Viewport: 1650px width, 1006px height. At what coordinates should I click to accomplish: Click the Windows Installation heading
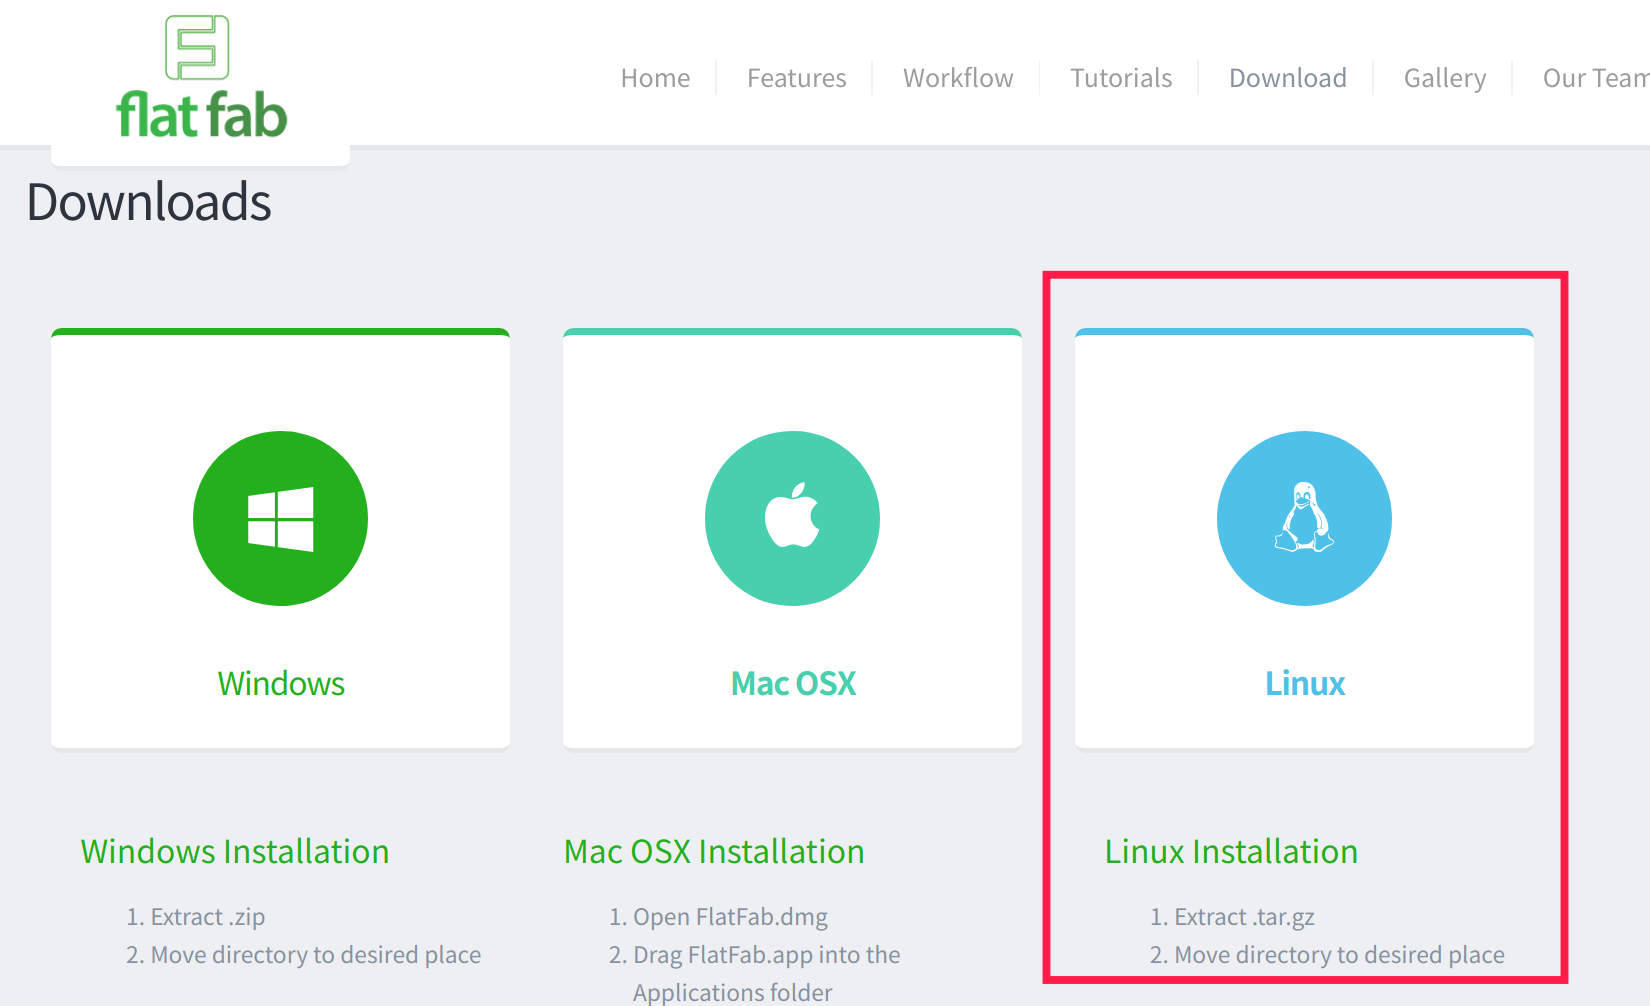coord(235,852)
